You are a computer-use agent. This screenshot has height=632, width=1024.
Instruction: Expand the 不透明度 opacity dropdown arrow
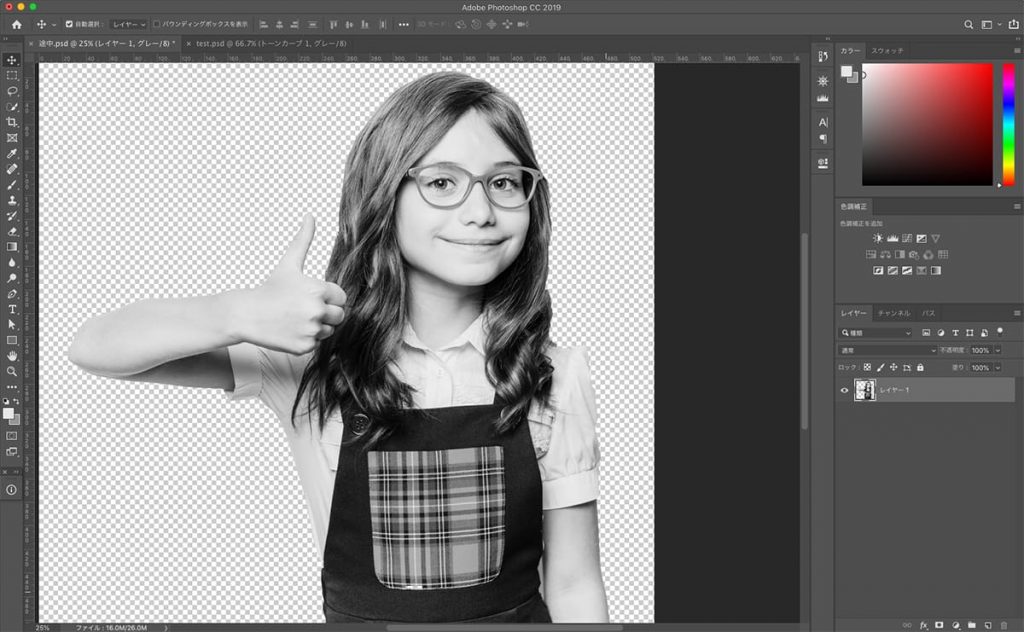pos(996,350)
